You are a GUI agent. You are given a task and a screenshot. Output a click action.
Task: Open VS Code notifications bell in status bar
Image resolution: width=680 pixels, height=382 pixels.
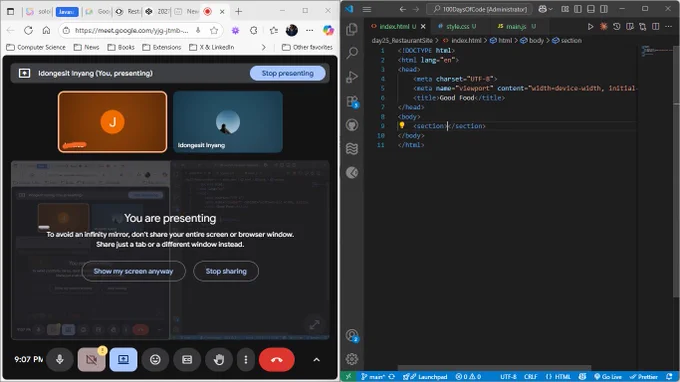tap(669, 377)
